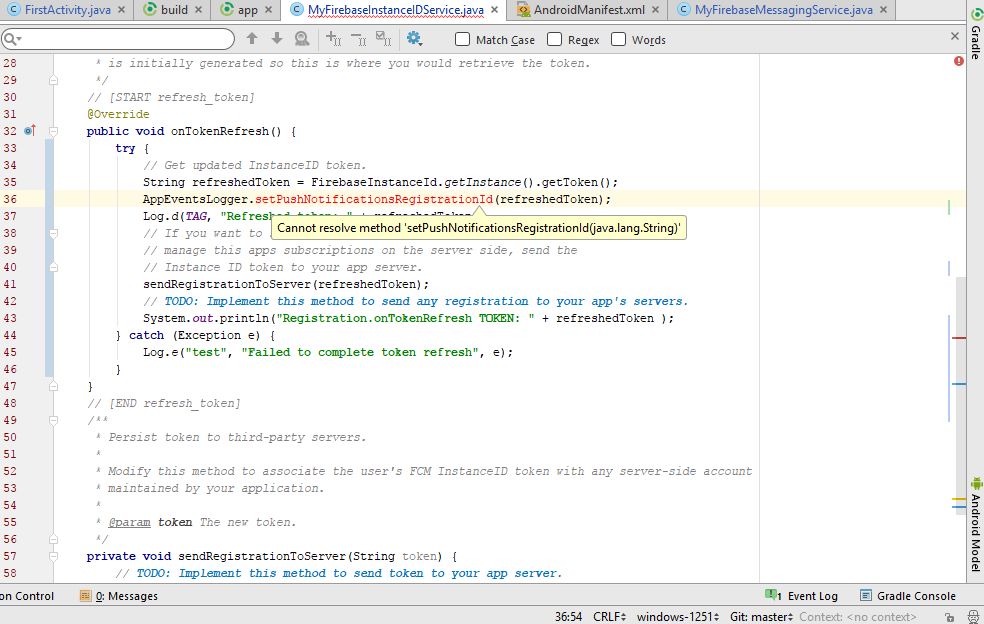
Task: Close MyFirebaseMessagingService.java tab
Action: pyautogui.click(x=884, y=10)
